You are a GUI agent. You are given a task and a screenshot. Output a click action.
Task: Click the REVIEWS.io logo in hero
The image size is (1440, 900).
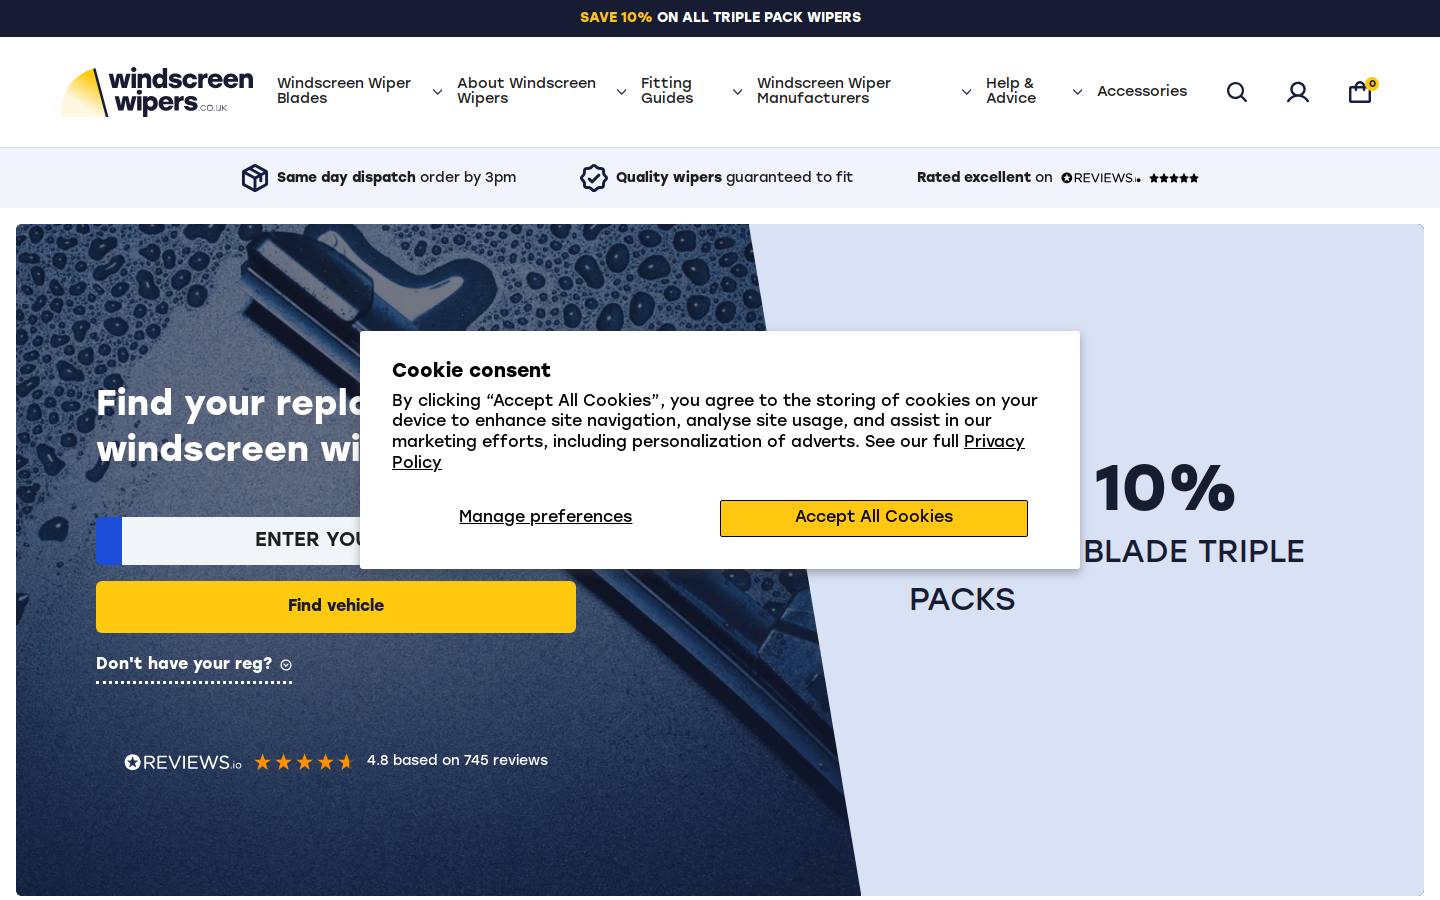pyautogui.click(x=183, y=762)
